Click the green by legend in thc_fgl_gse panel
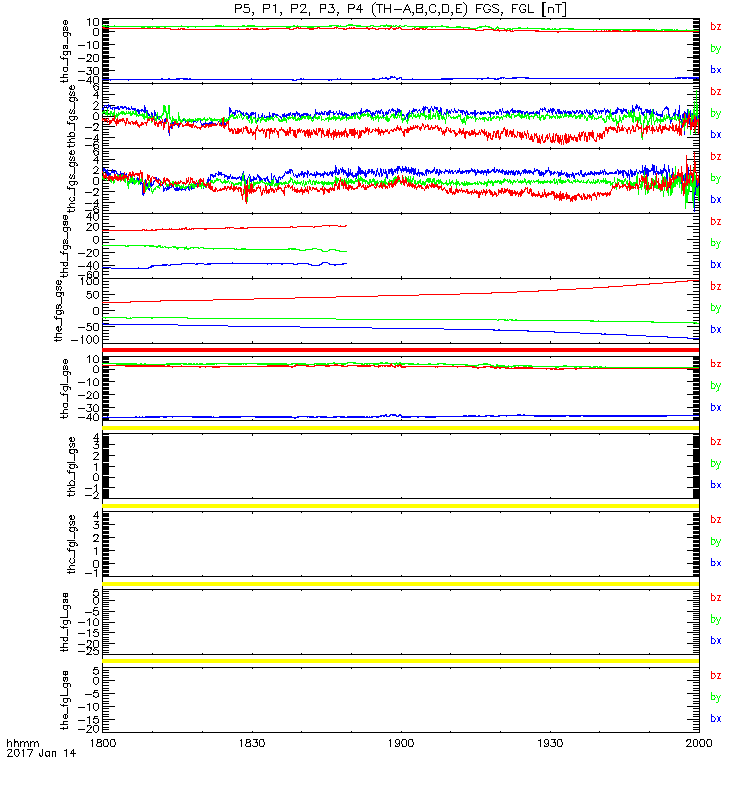This screenshot has width=750, height=800. tap(716, 542)
